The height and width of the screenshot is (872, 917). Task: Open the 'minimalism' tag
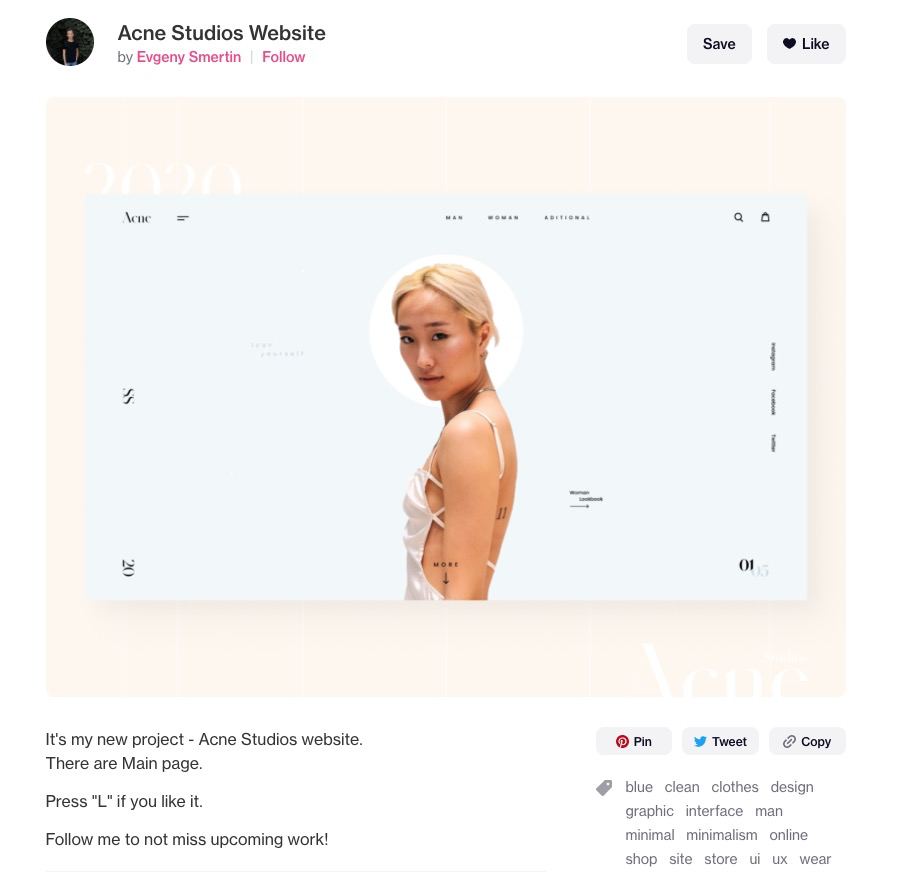point(721,835)
